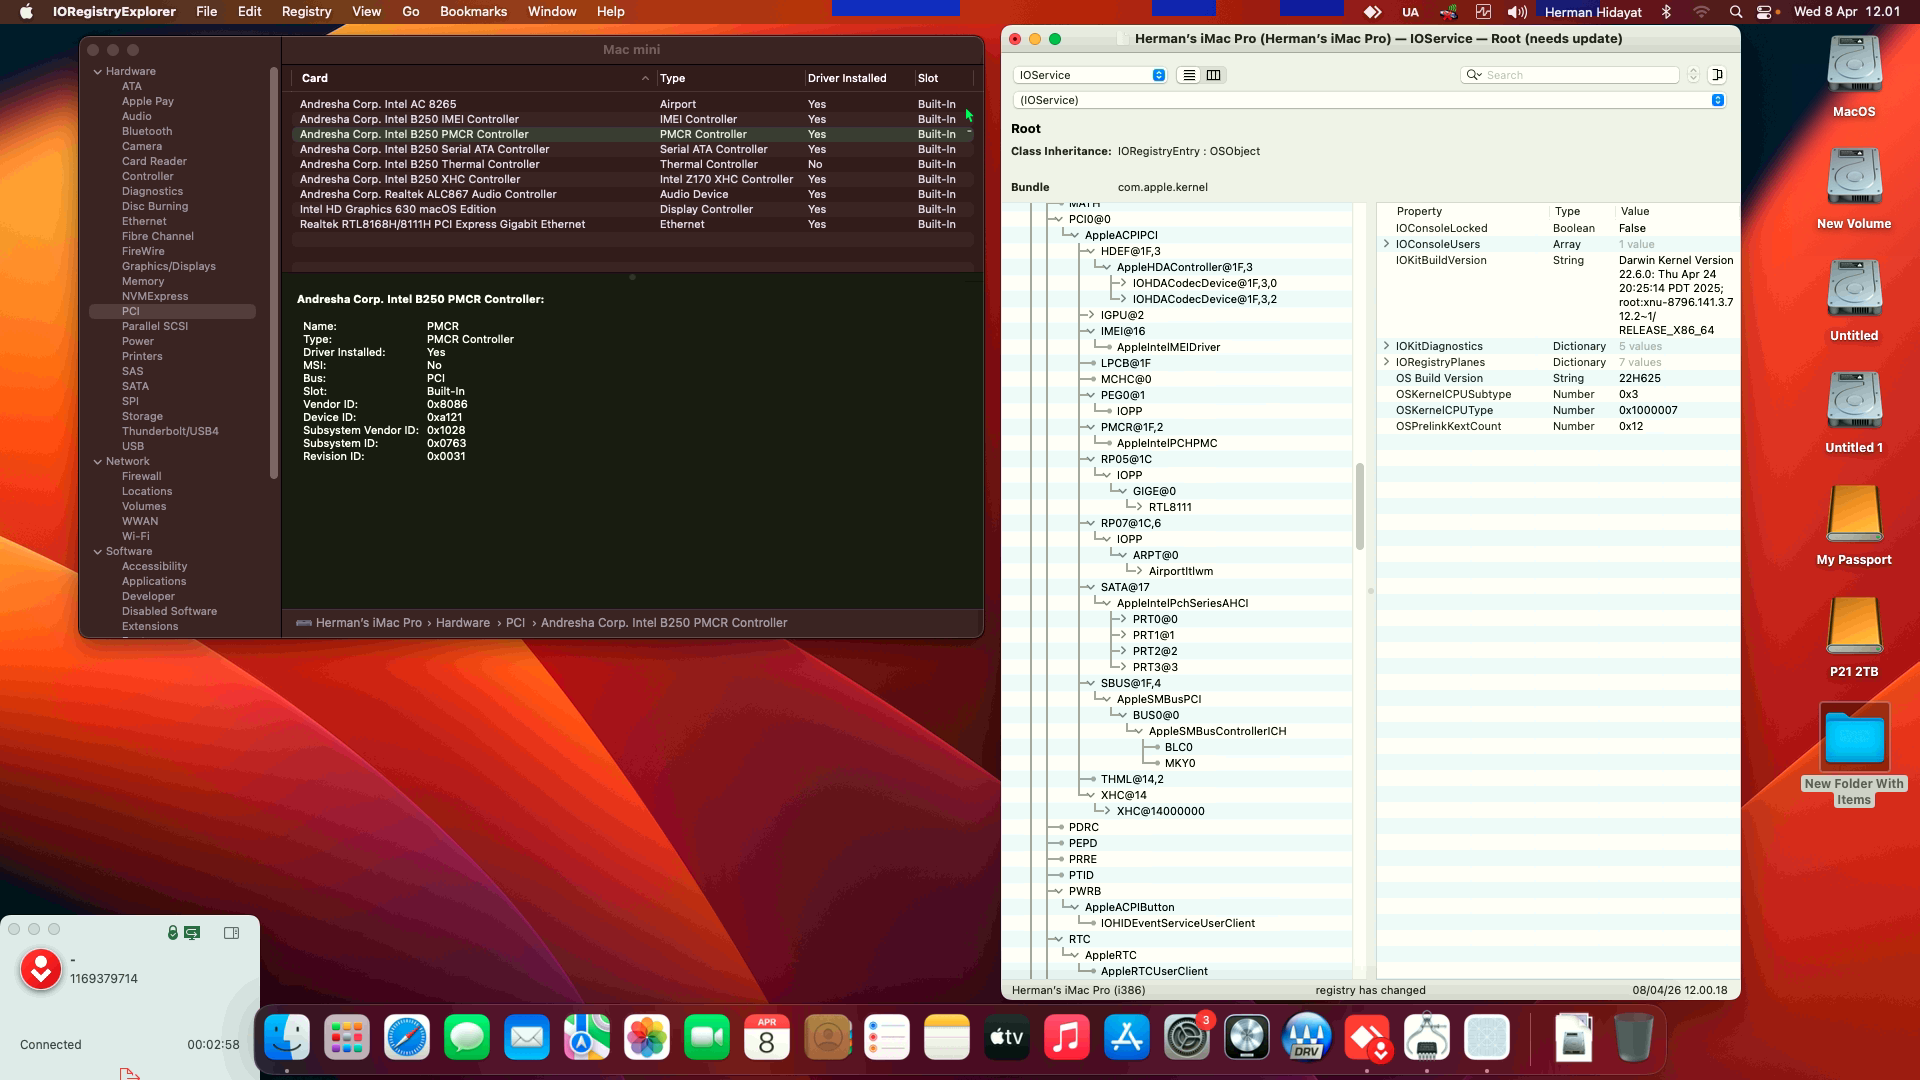
Task: Open the Bookmarks menu
Action: pyautogui.click(x=473, y=12)
